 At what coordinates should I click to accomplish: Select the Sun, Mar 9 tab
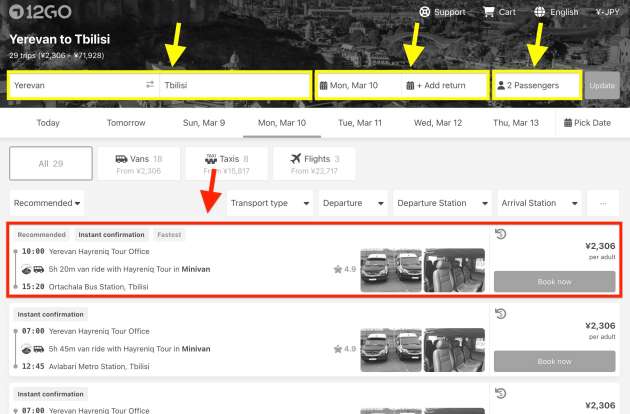(x=204, y=123)
